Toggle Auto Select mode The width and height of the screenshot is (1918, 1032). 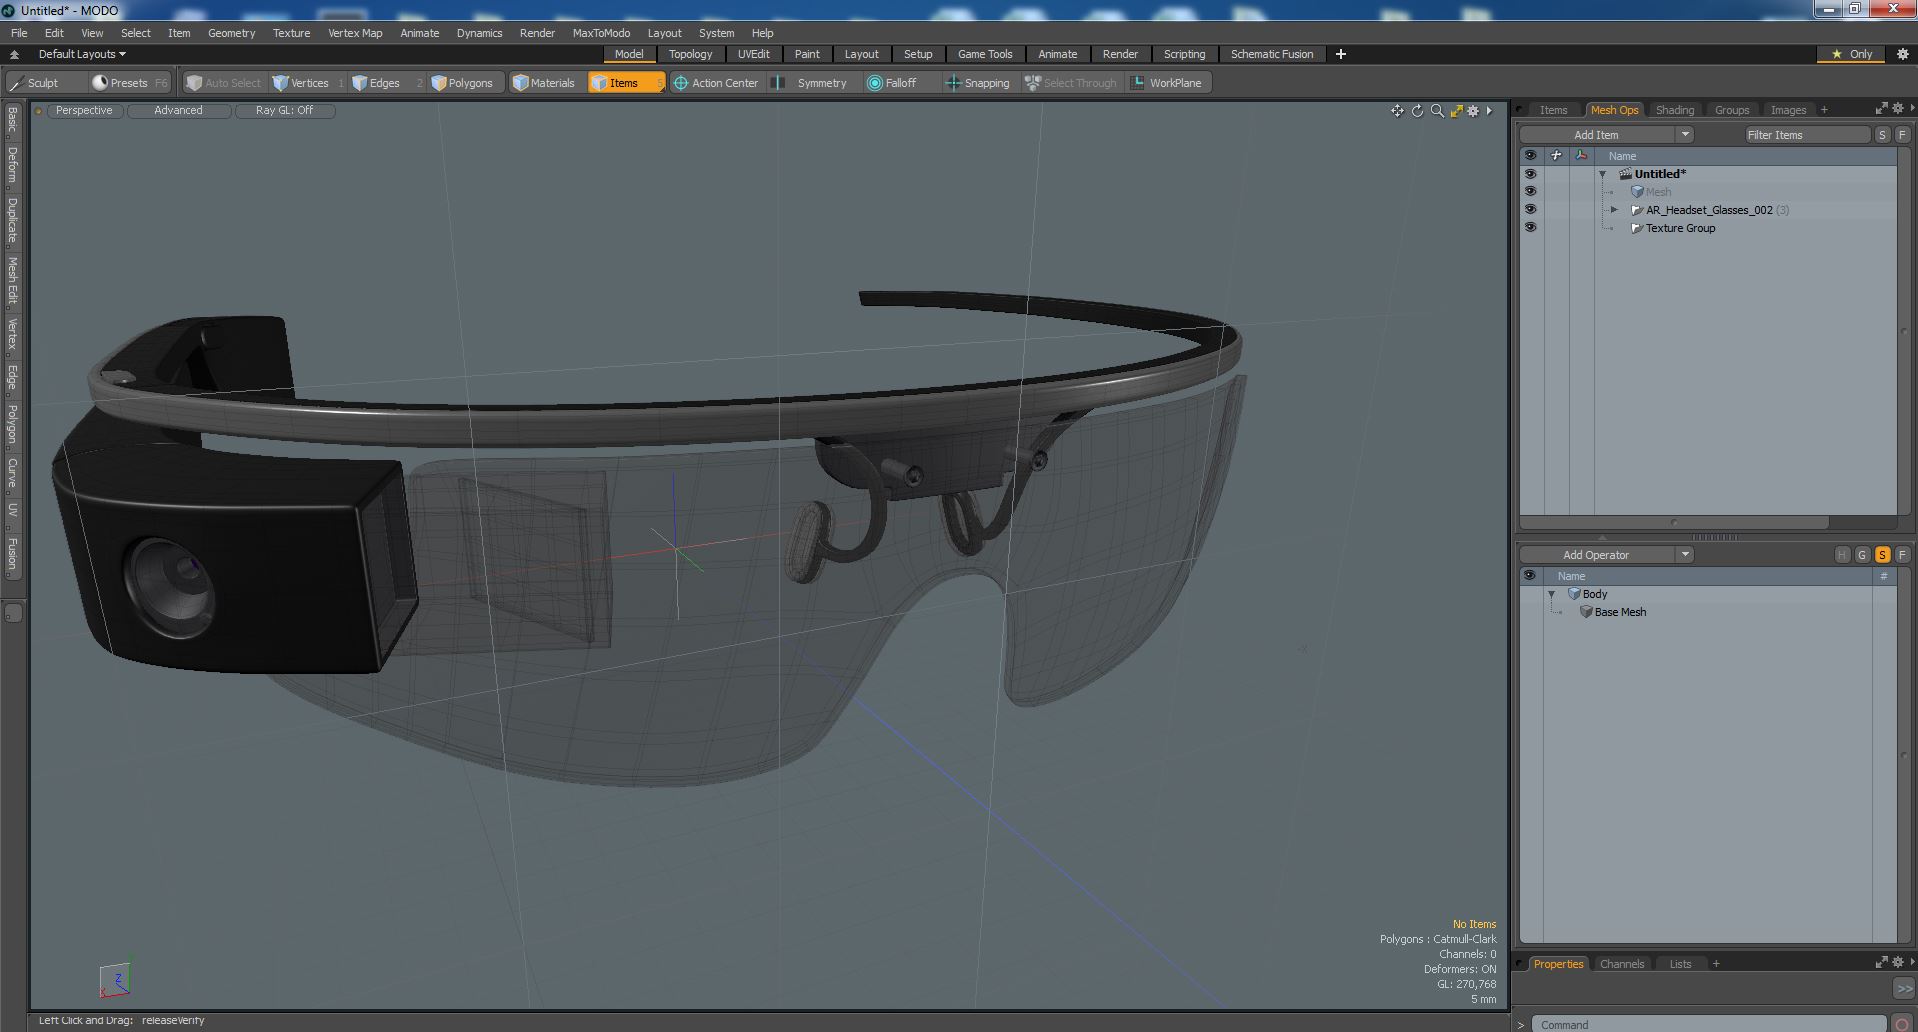coord(223,83)
